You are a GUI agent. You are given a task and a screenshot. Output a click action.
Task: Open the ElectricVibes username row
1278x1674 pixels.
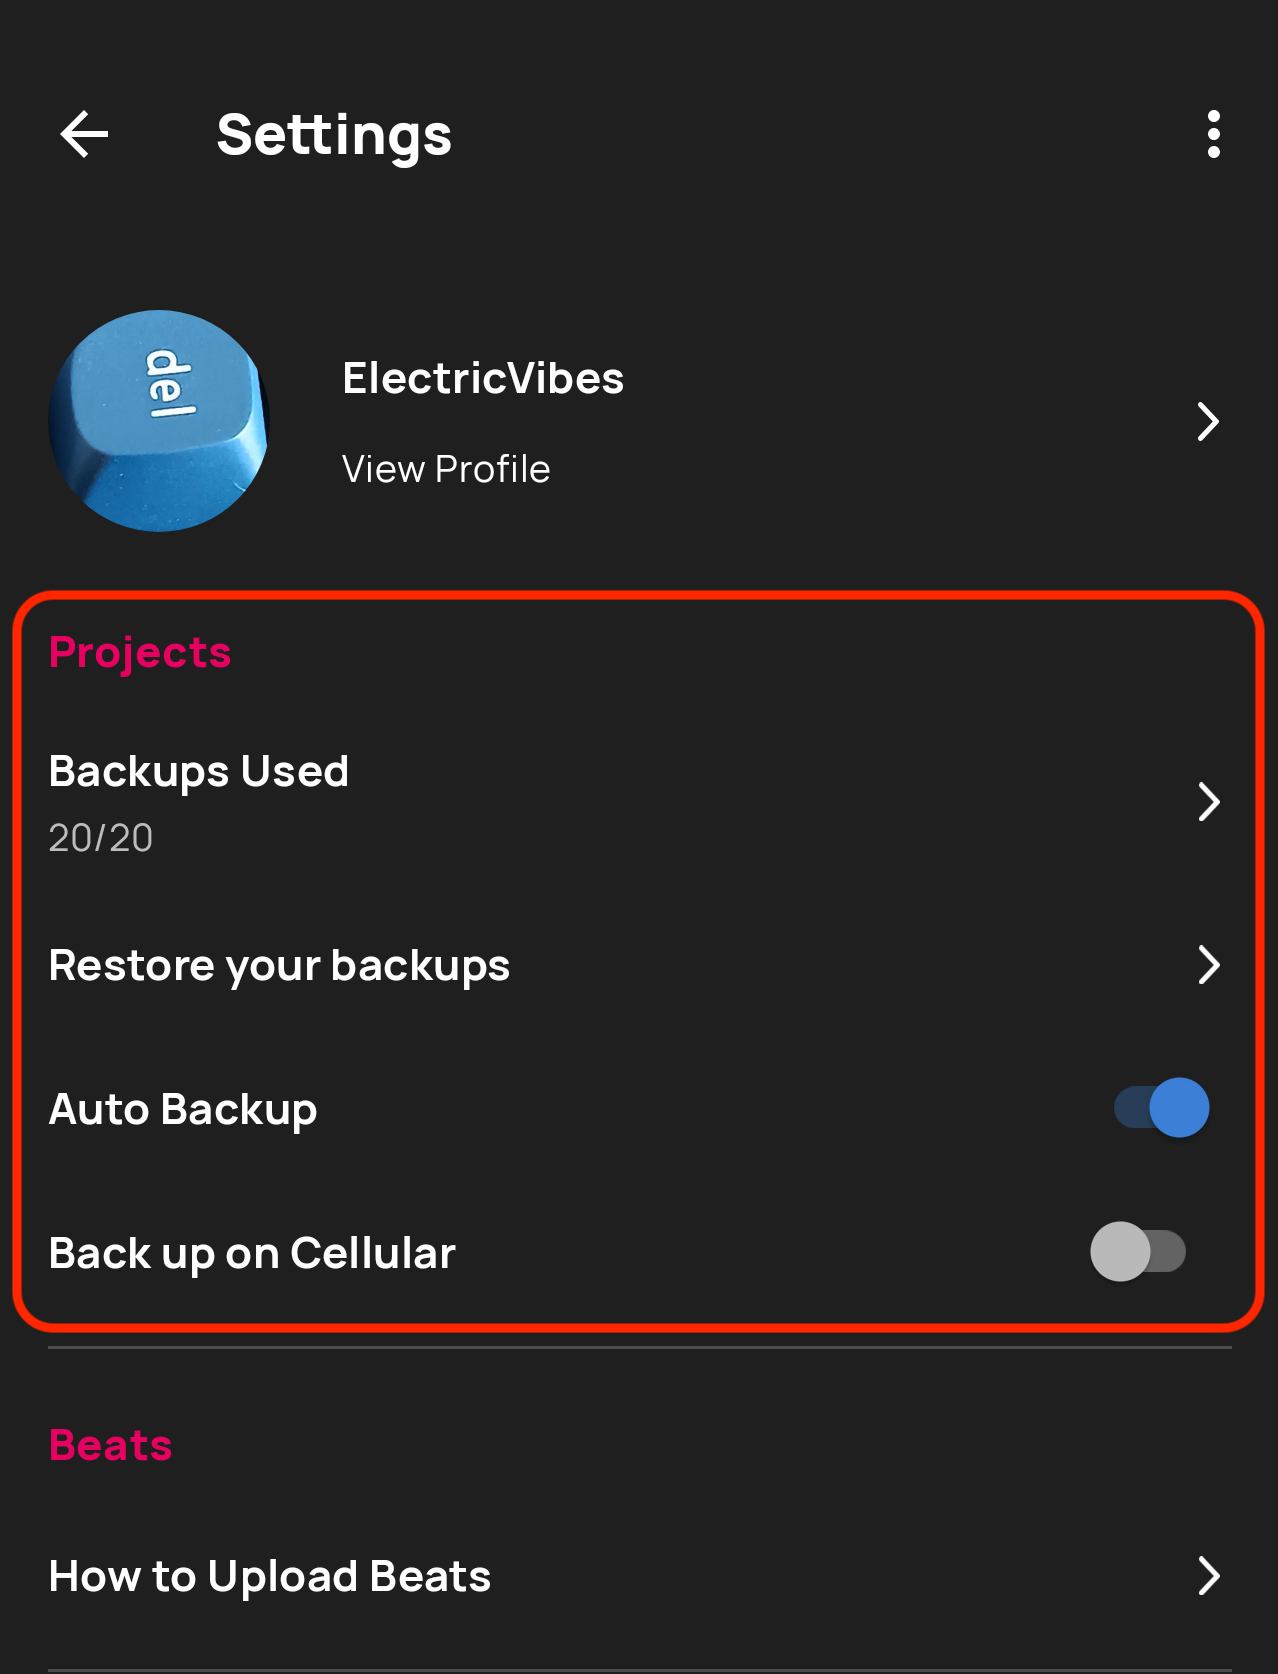pyautogui.click(x=482, y=379)
